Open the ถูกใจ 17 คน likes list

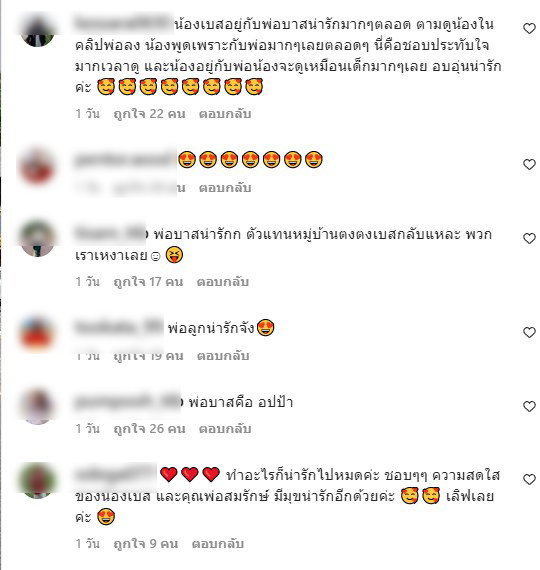click(148, 282)
